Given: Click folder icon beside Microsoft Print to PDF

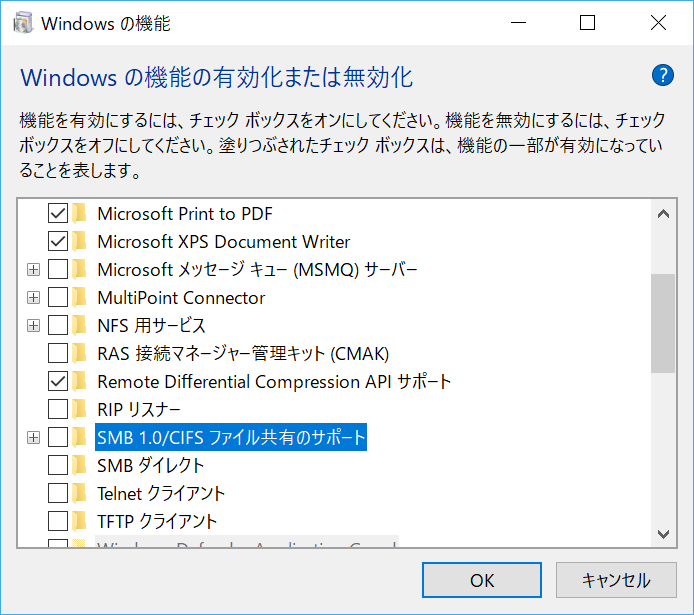Looking at the screenshot, I should pos(79,213).
